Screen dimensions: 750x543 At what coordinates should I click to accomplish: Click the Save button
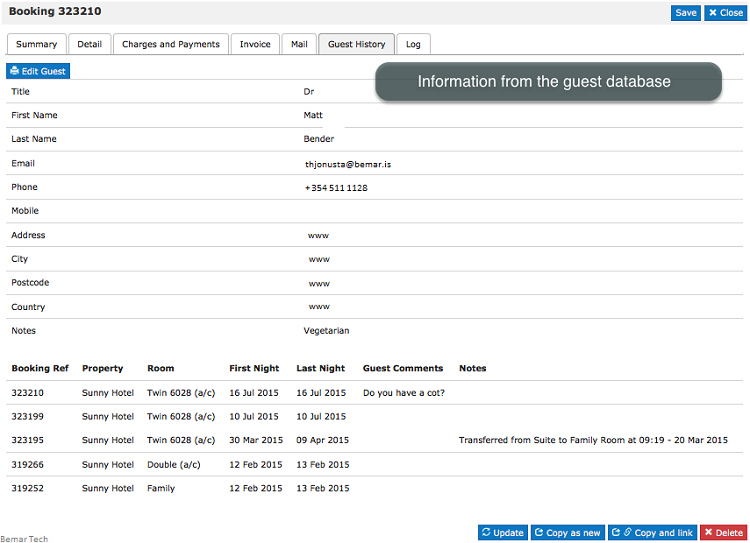(685, 13)
